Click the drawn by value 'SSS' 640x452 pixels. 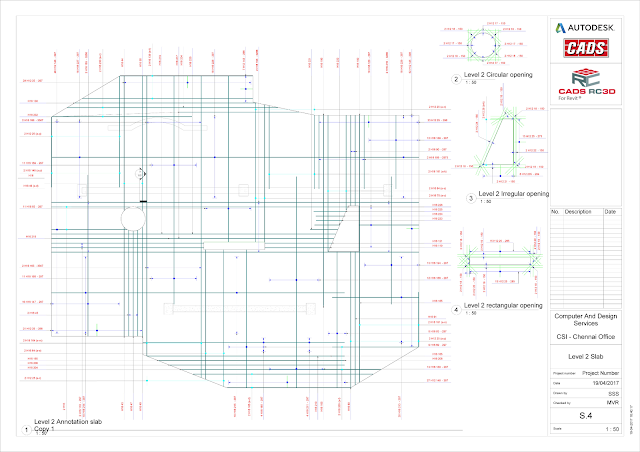pyautogui.click(x=613, y=394)
